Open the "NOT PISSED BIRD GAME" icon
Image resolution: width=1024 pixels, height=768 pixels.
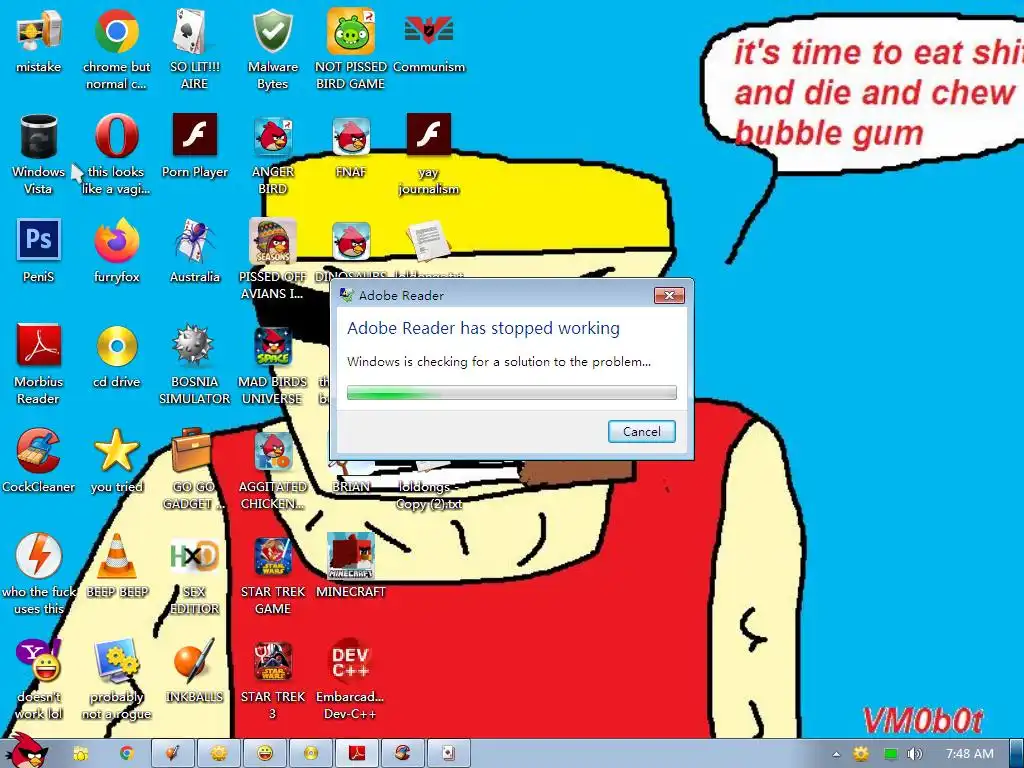click(351, 50)
